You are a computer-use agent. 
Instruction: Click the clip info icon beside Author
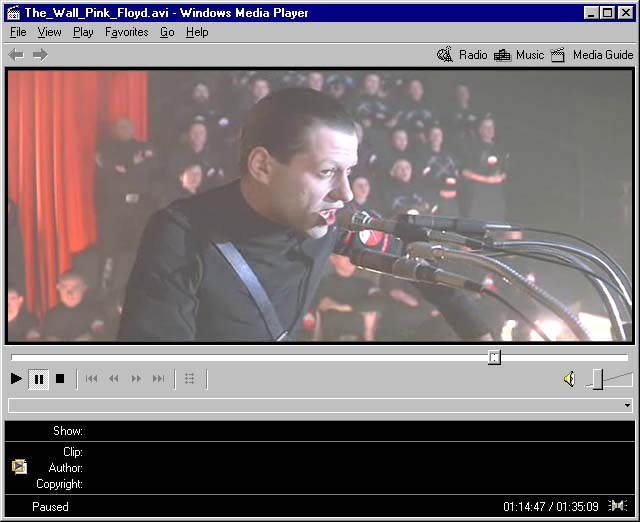(19, 466)
